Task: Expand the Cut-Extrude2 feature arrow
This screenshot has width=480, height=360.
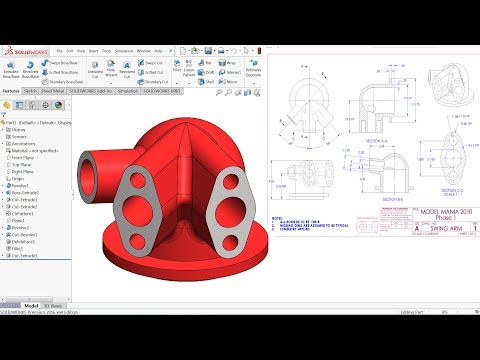Action: (3, 207)
